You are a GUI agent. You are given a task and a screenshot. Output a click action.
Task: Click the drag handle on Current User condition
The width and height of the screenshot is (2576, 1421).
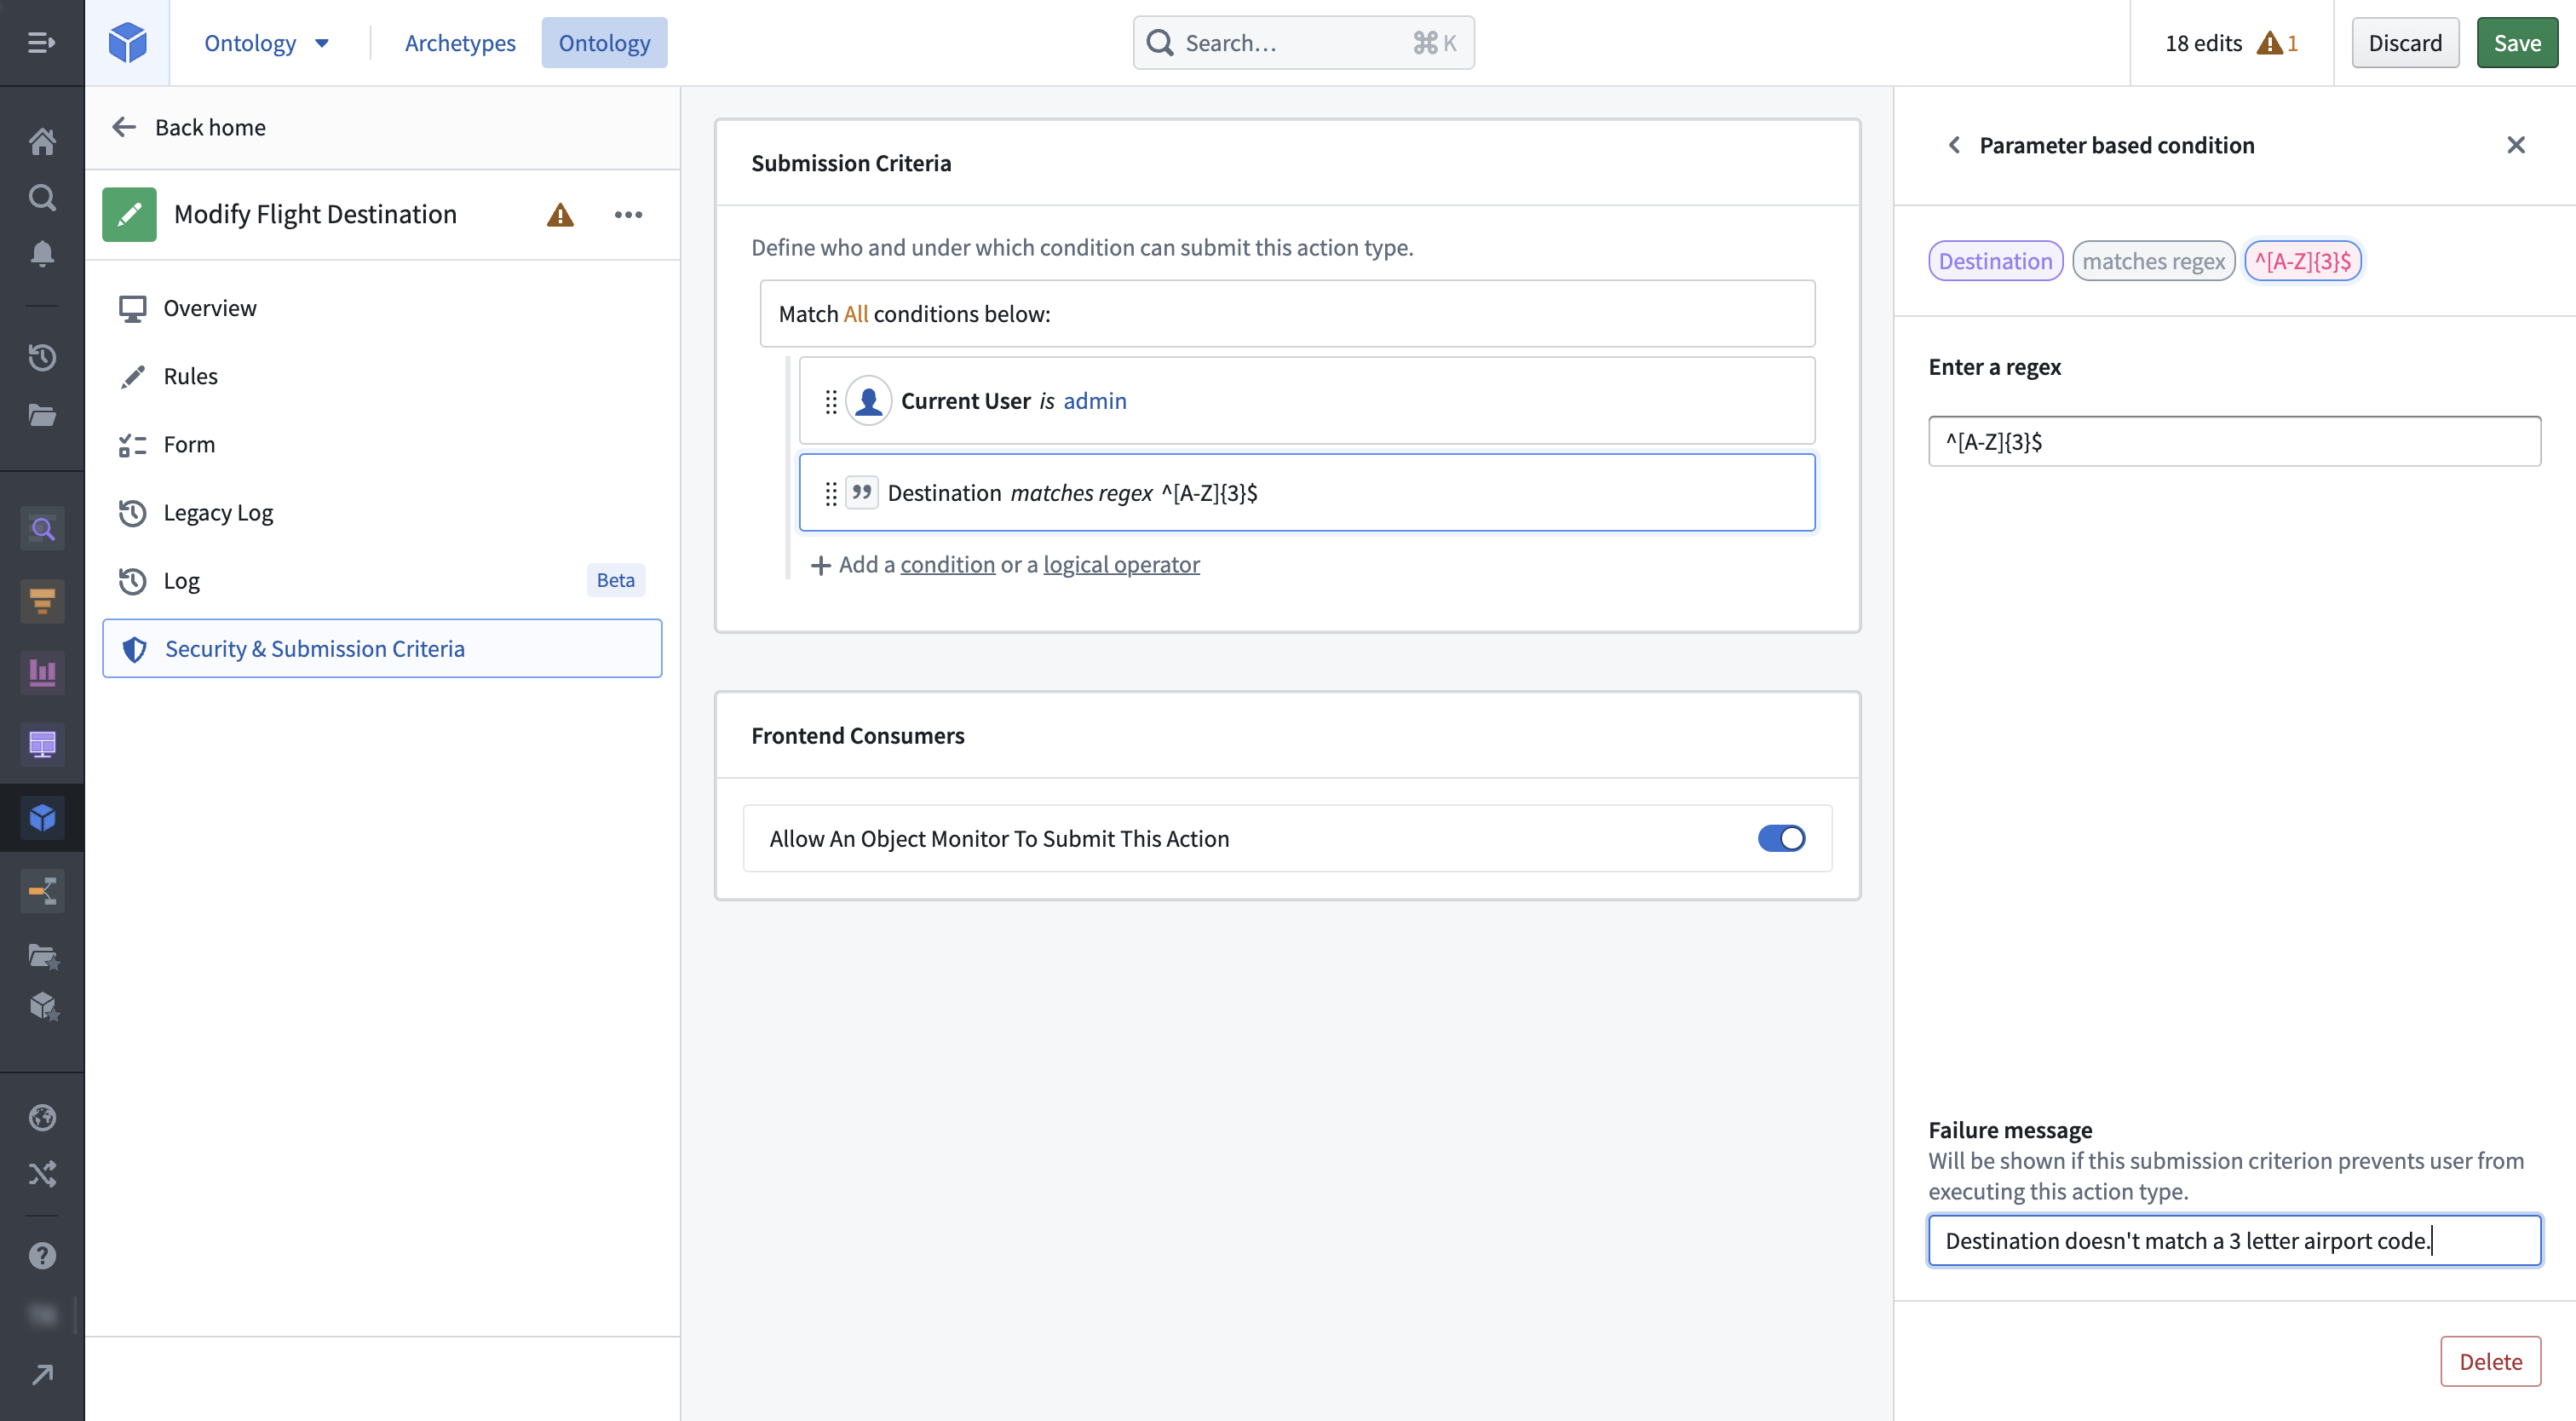click(x=830, y=401)
